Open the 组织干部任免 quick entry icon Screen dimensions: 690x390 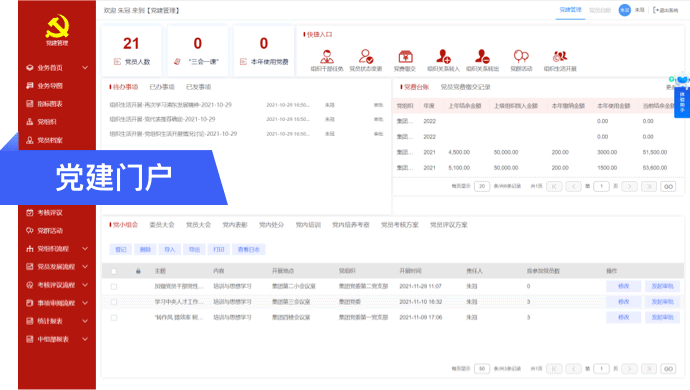(327, 56)
